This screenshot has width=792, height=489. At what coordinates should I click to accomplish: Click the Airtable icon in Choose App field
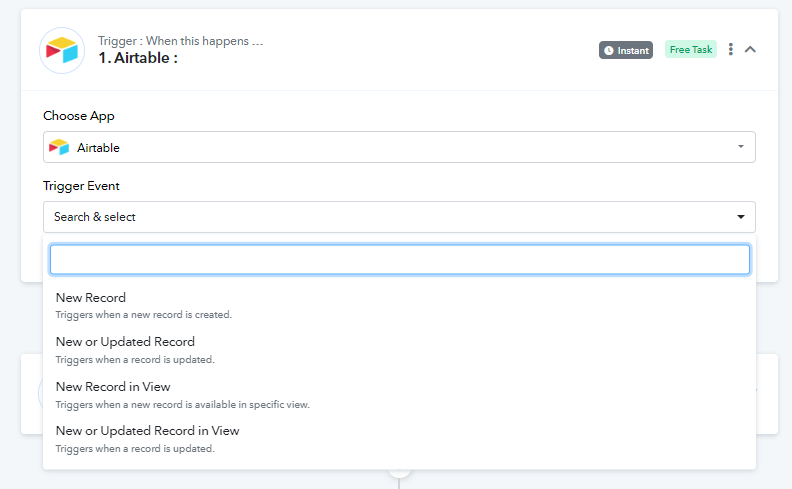click(x=59, y=147)
